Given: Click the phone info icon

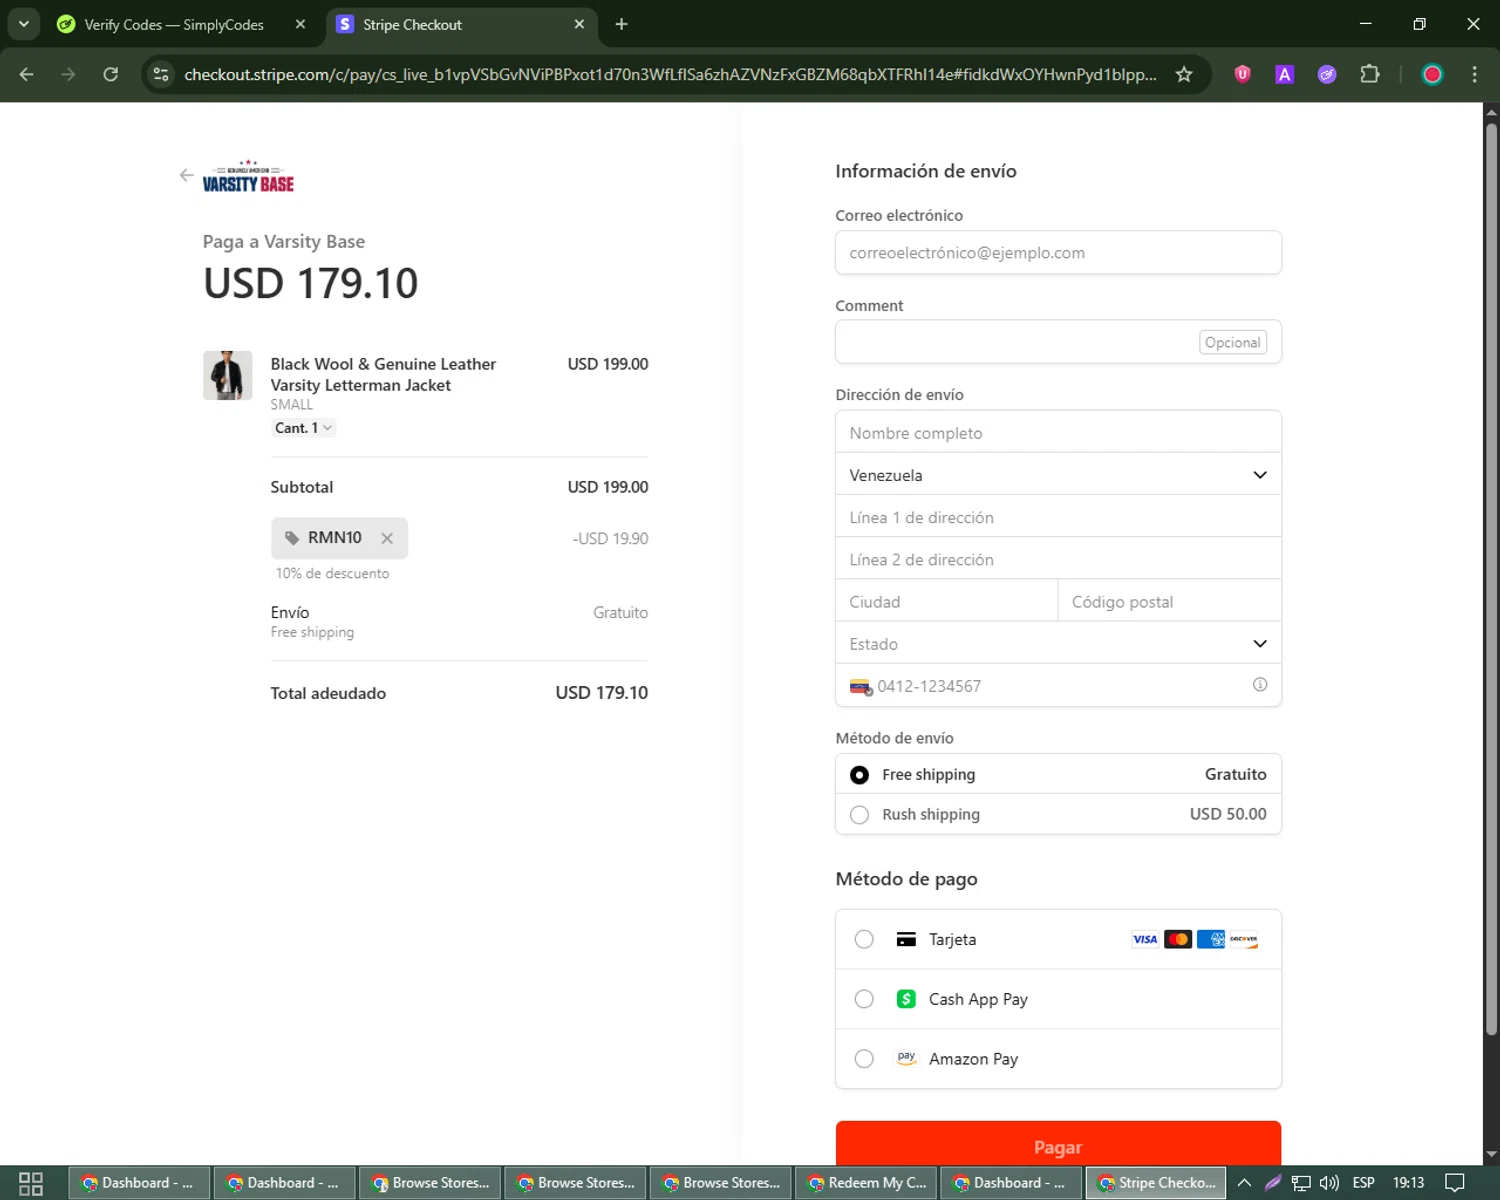Looking at the screenshot, I should (1260, 685).
